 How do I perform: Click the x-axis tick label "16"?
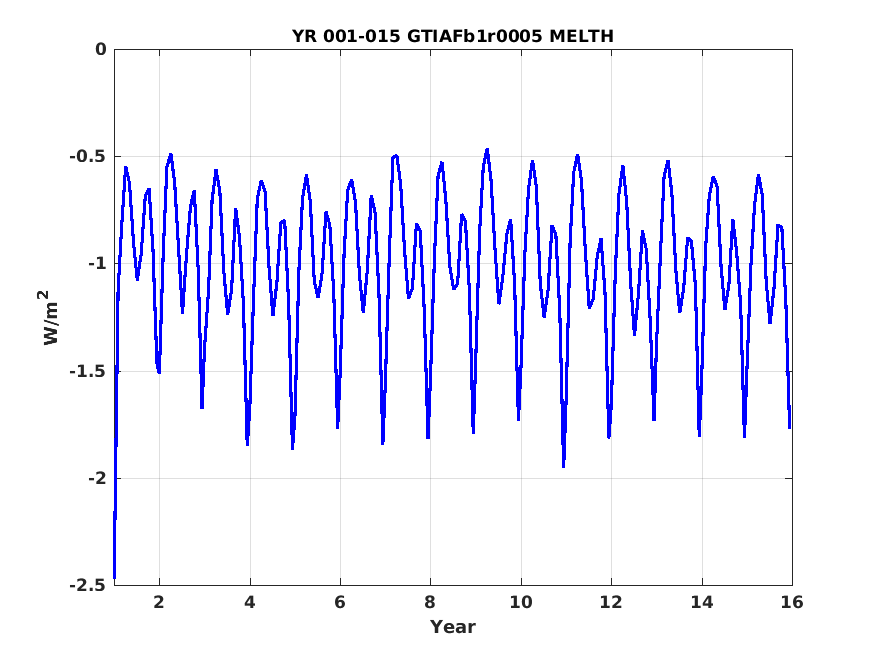coord(792,602)
